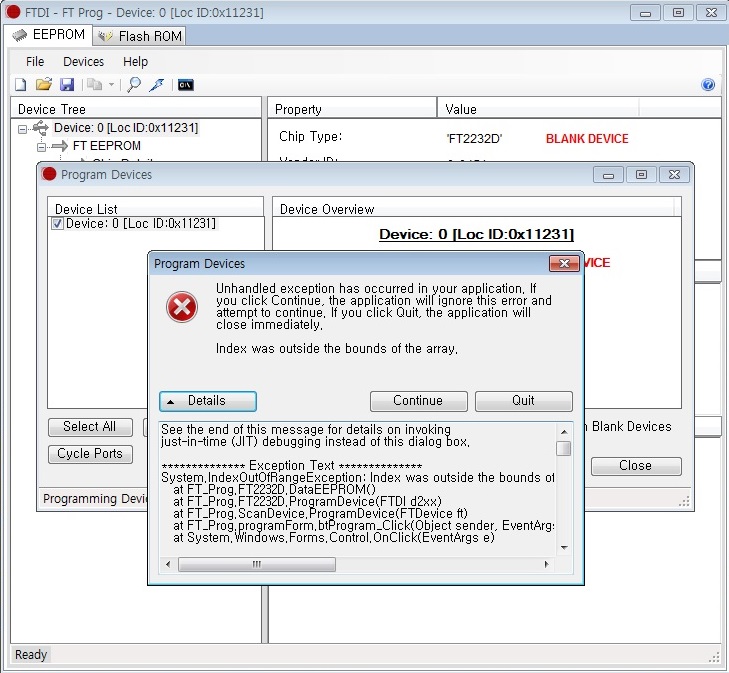Close the exception dialog with red X
Viewport: 729px width, 673px height.
point(564,264)
